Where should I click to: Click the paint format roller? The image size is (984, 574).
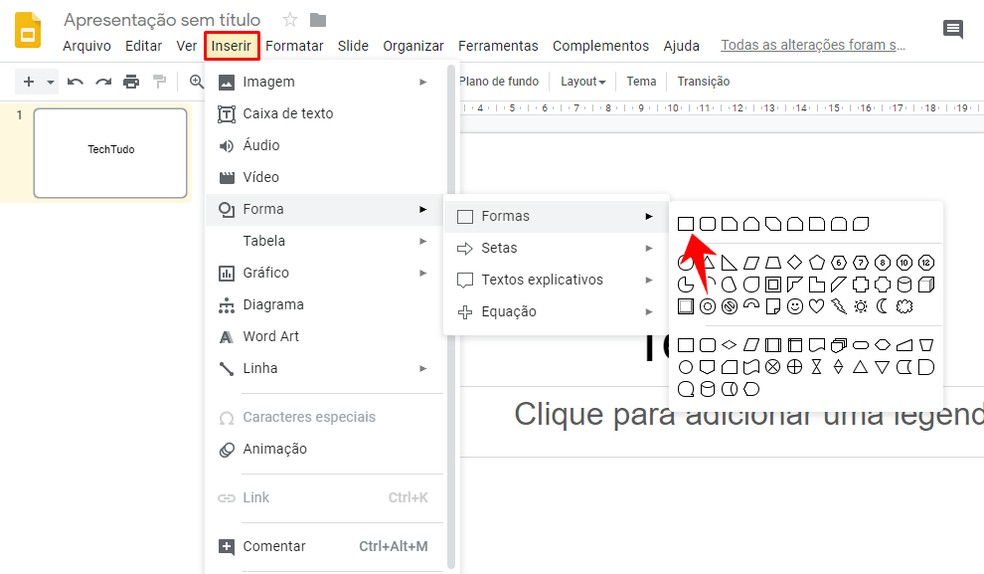[159, 82]
